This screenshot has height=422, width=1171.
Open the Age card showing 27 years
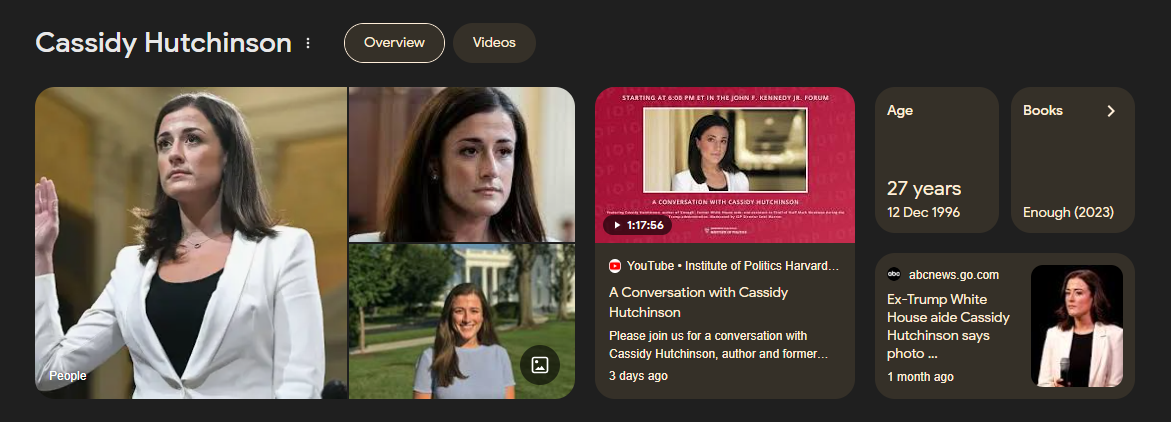[x=937, y=160]
